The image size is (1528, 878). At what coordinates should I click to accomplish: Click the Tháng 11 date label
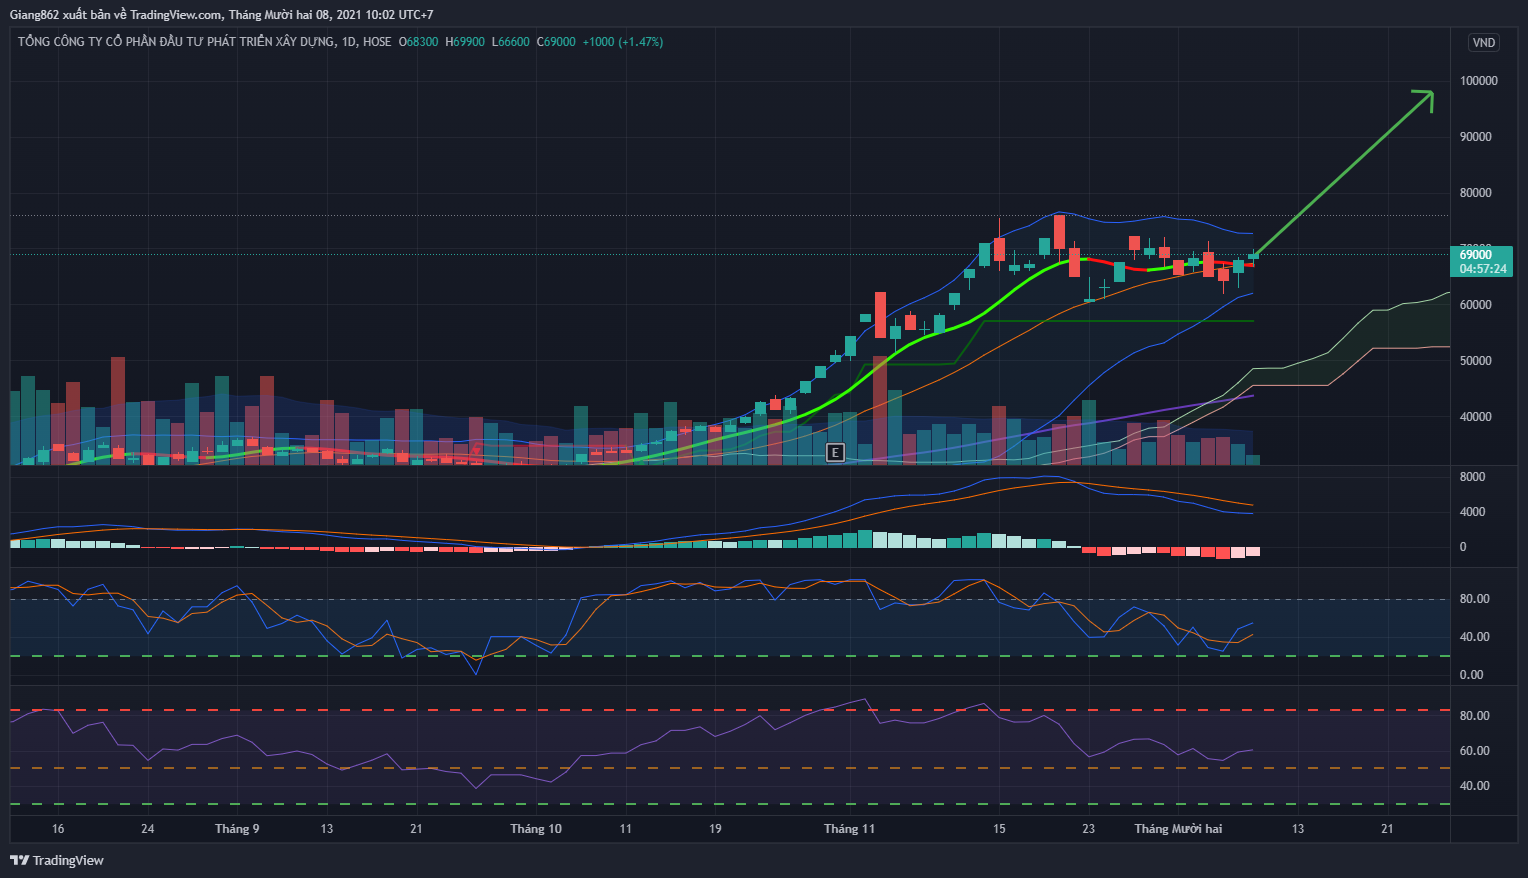click(849, 829)
